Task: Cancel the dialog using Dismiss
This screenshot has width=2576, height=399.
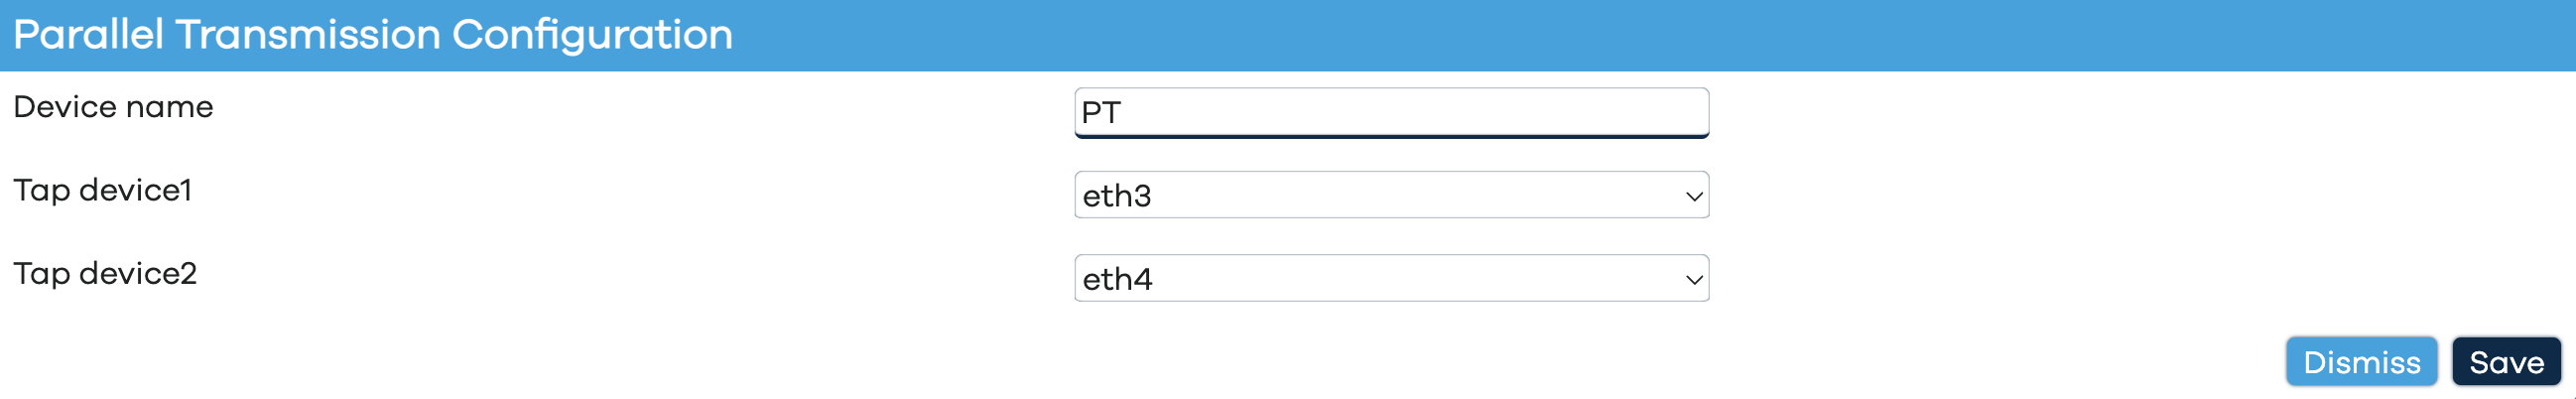Action: (2361, 361)
